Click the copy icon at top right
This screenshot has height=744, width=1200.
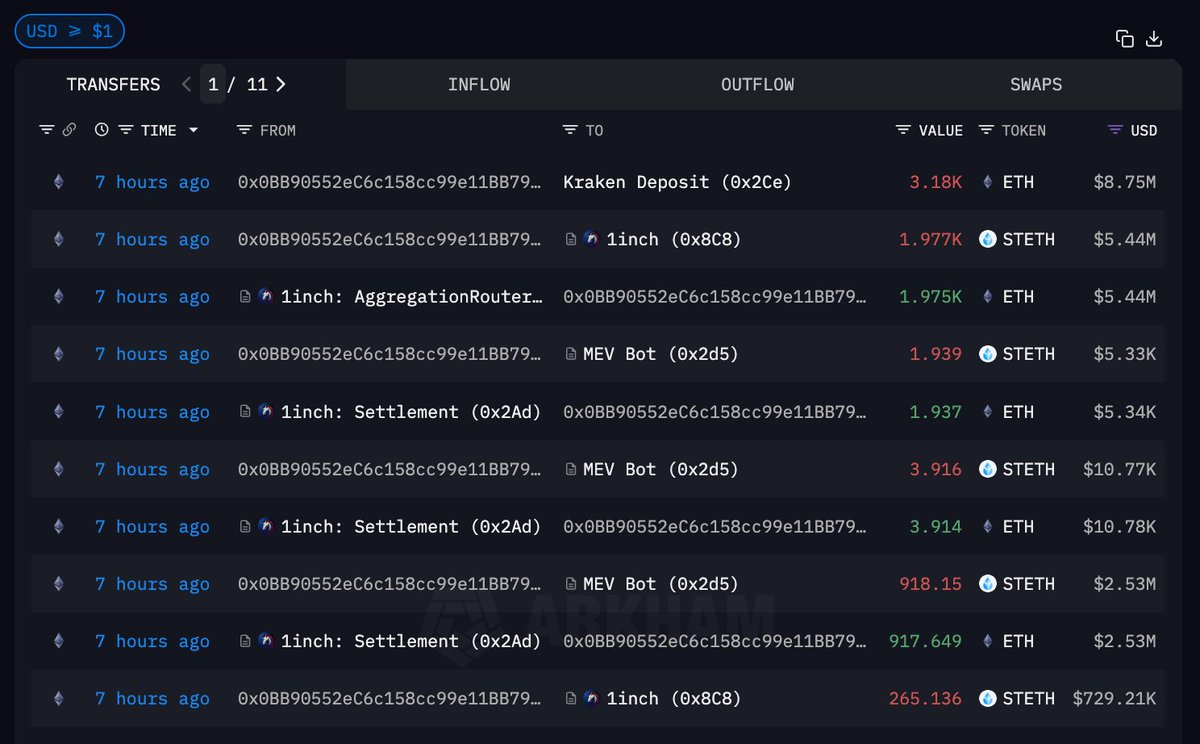[x=1125, y=39]
